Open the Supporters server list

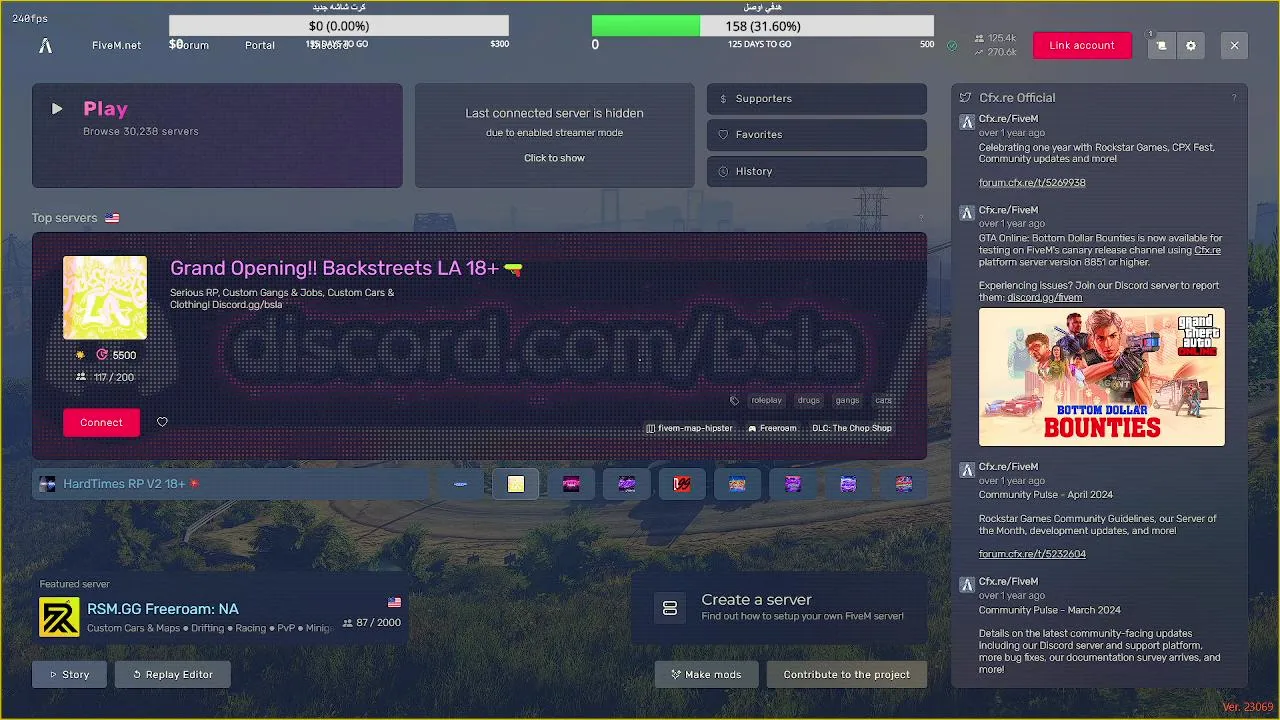816,98
